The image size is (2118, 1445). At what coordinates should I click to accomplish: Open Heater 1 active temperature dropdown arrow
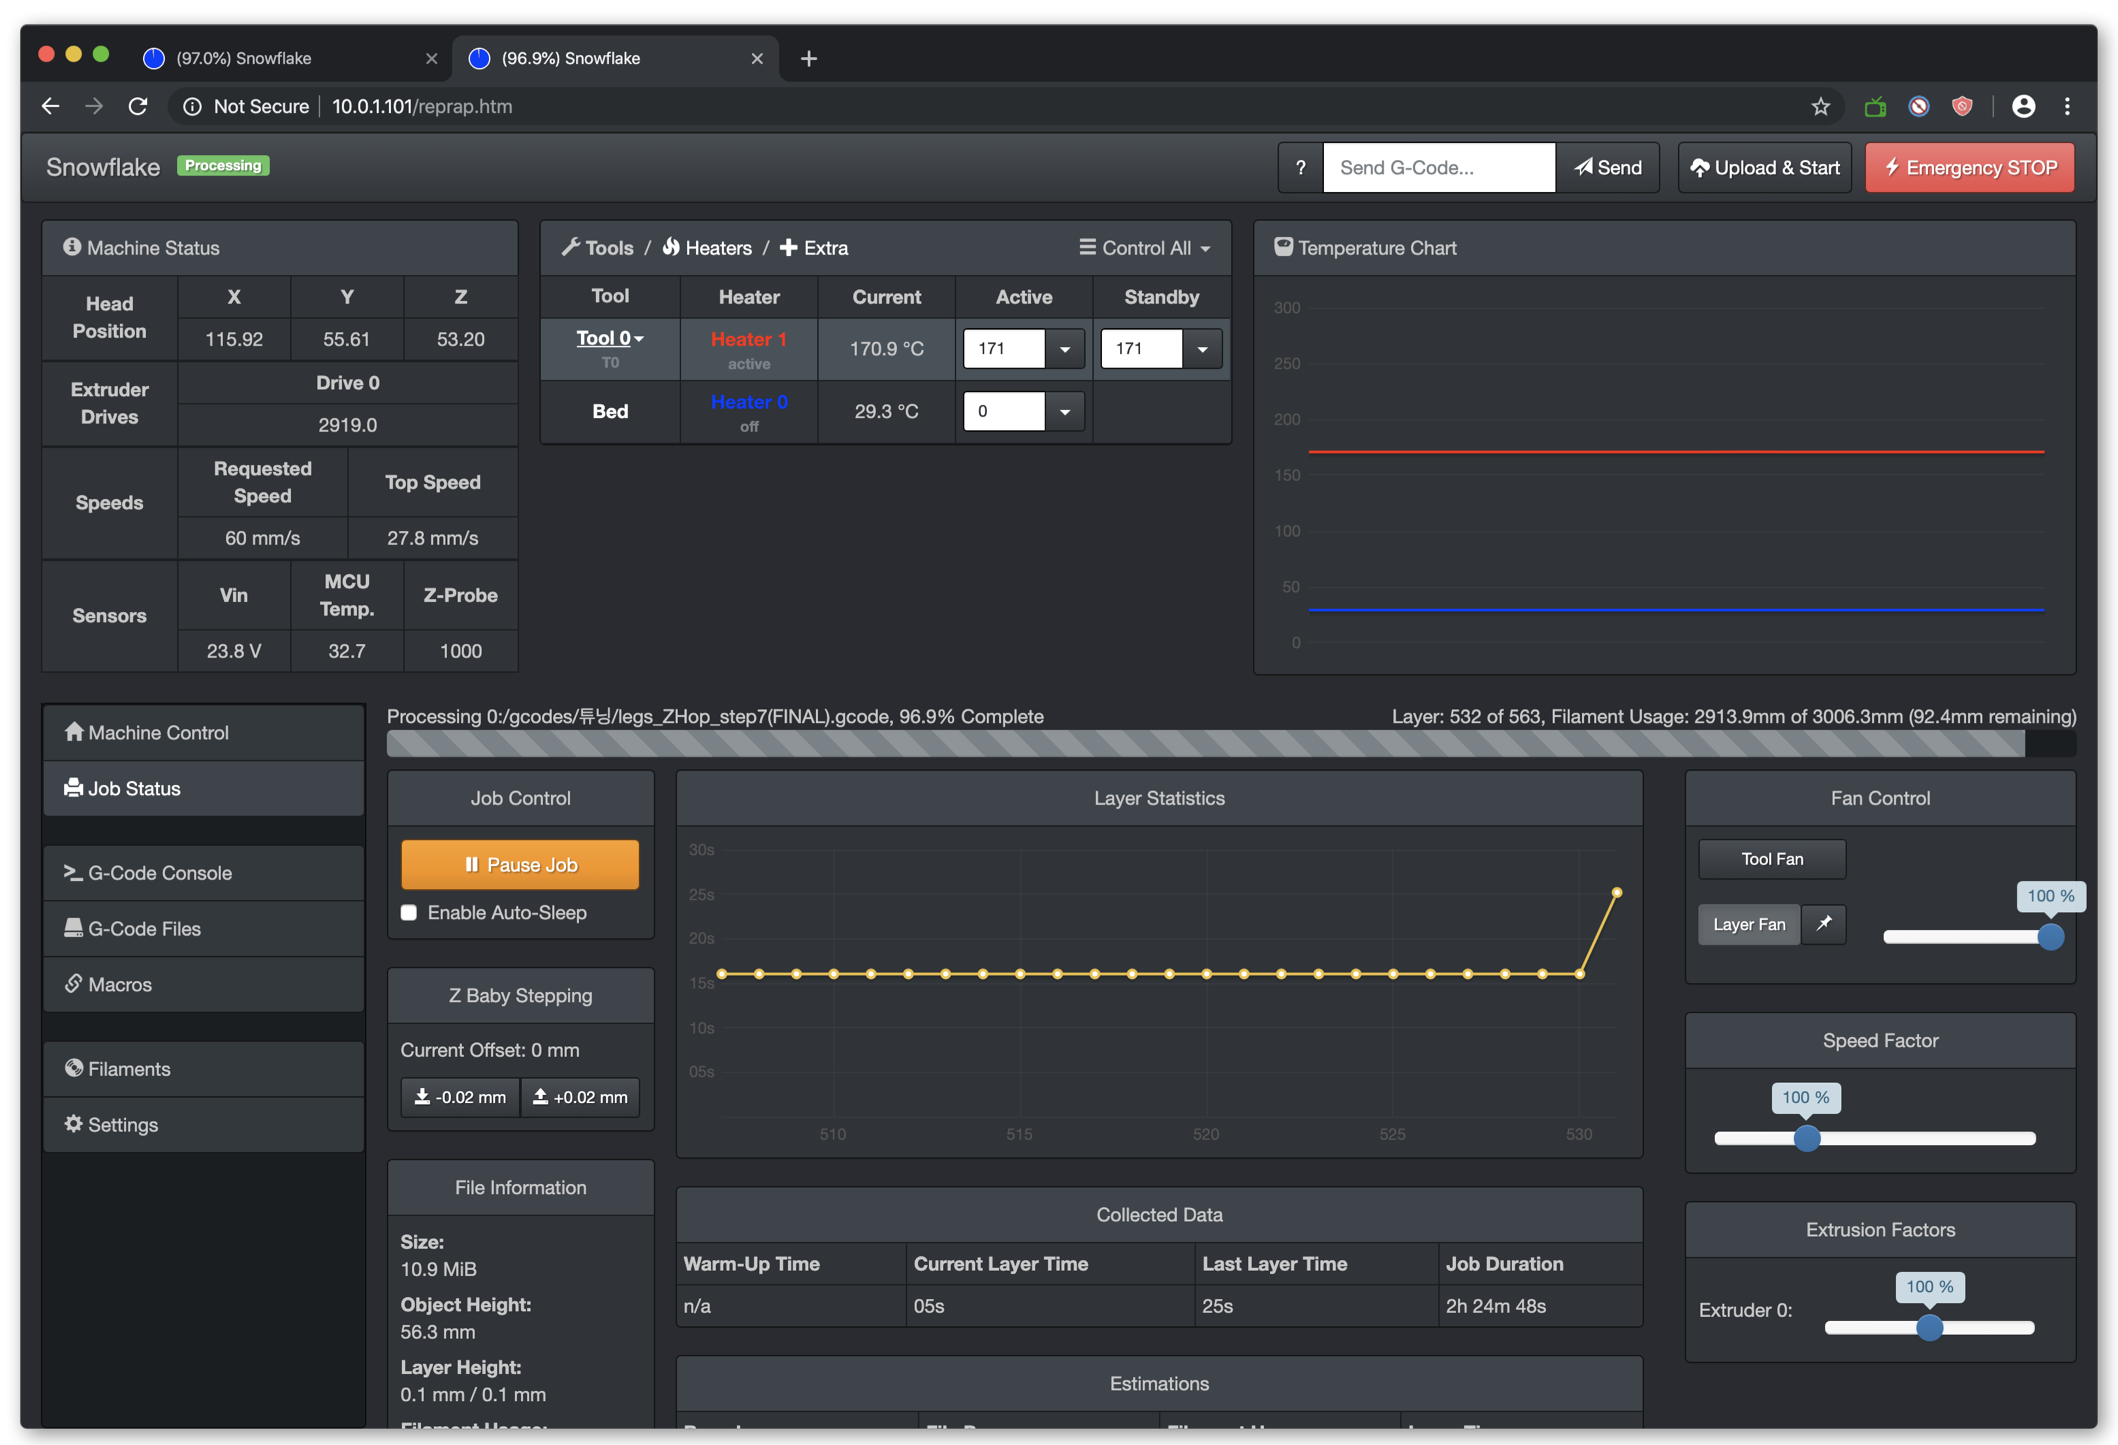[x=1065, y=349]
